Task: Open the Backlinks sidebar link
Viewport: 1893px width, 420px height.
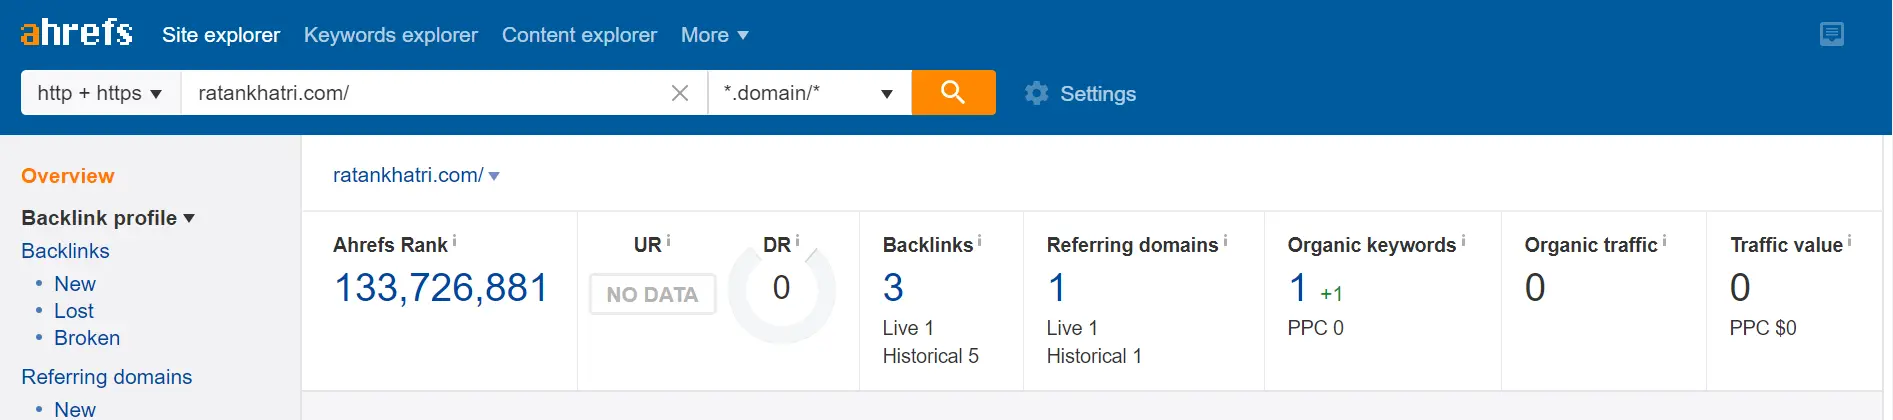Action: point(65,251)
